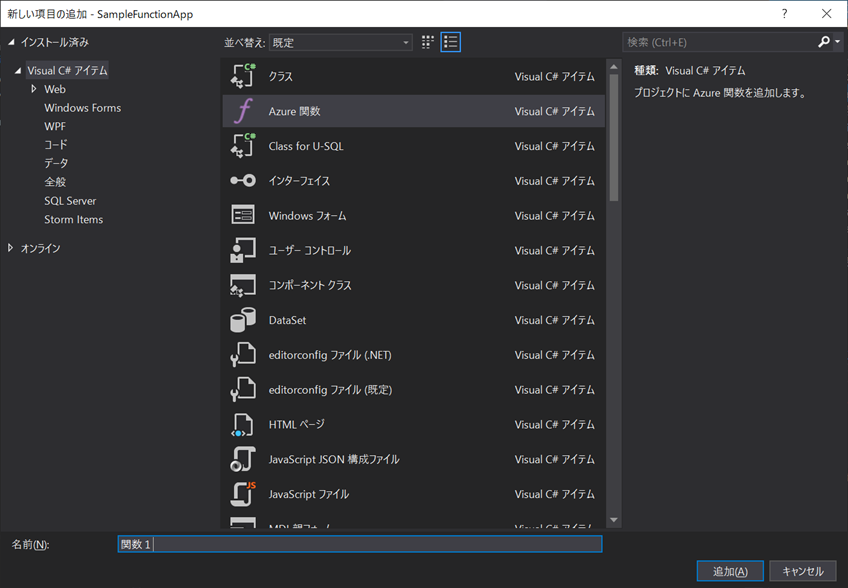This screenshot has height=588, width=848.
Task: Select the Class for U-SQL label
Action: click(x=306, y=146)
